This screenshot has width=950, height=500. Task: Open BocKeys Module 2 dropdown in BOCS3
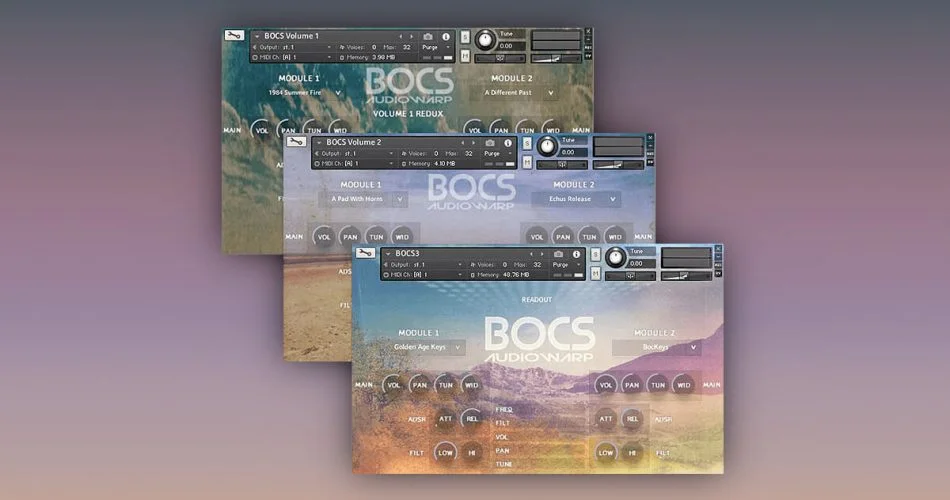coord(657,347)
